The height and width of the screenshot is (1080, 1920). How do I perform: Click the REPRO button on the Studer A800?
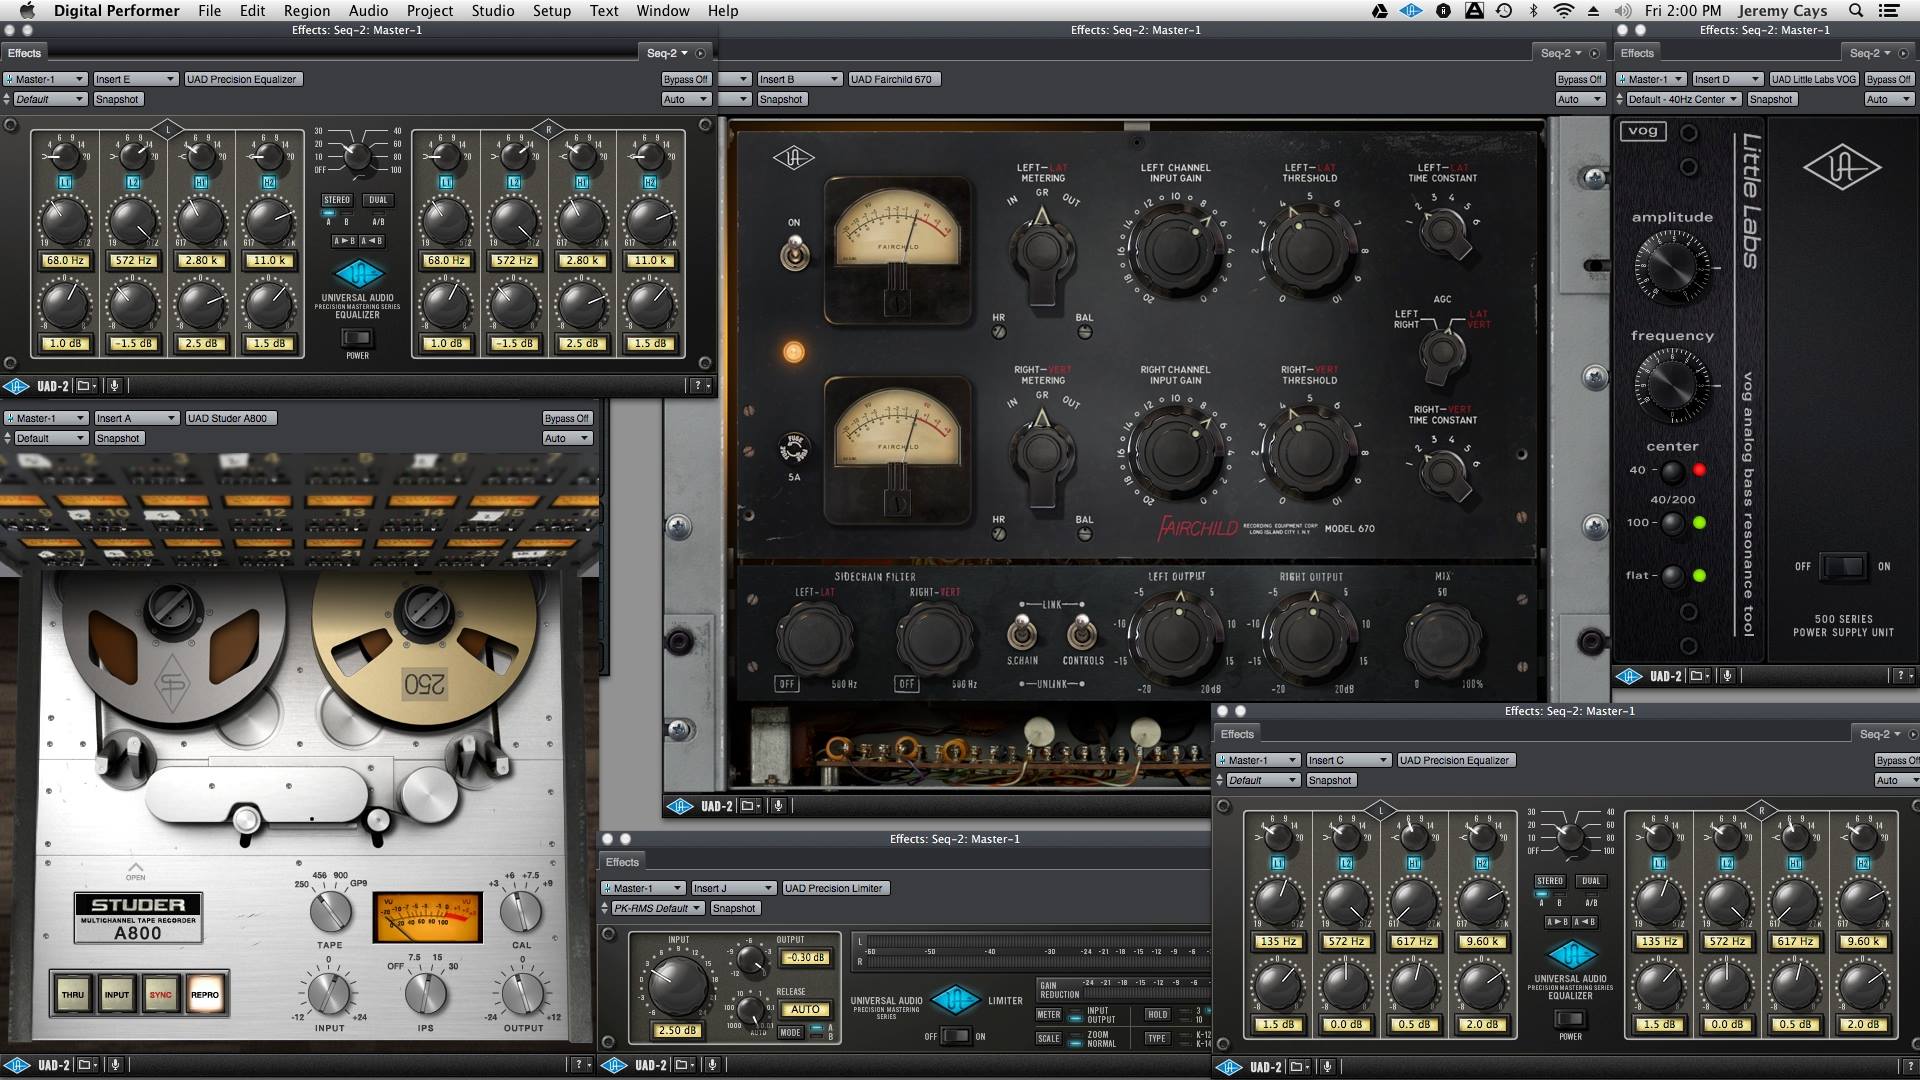pyautogui.click(x=205, y=995)
